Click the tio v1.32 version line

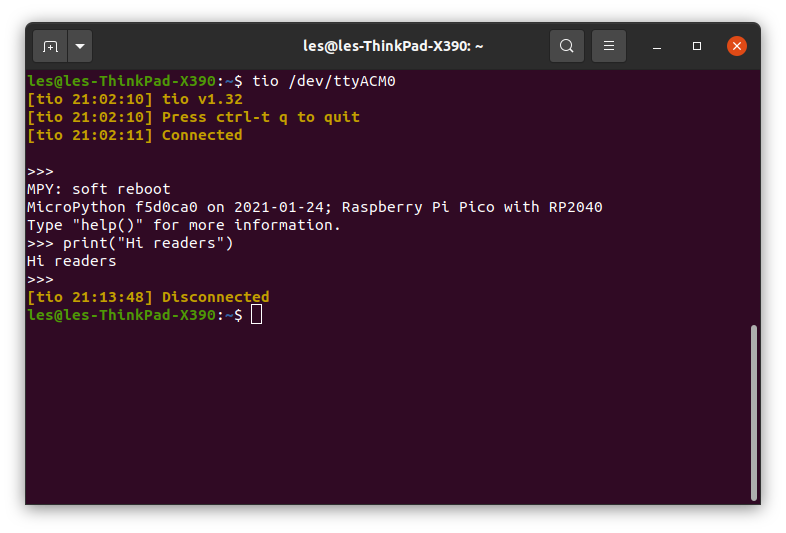pyautogui.click(x=135, y=99)
